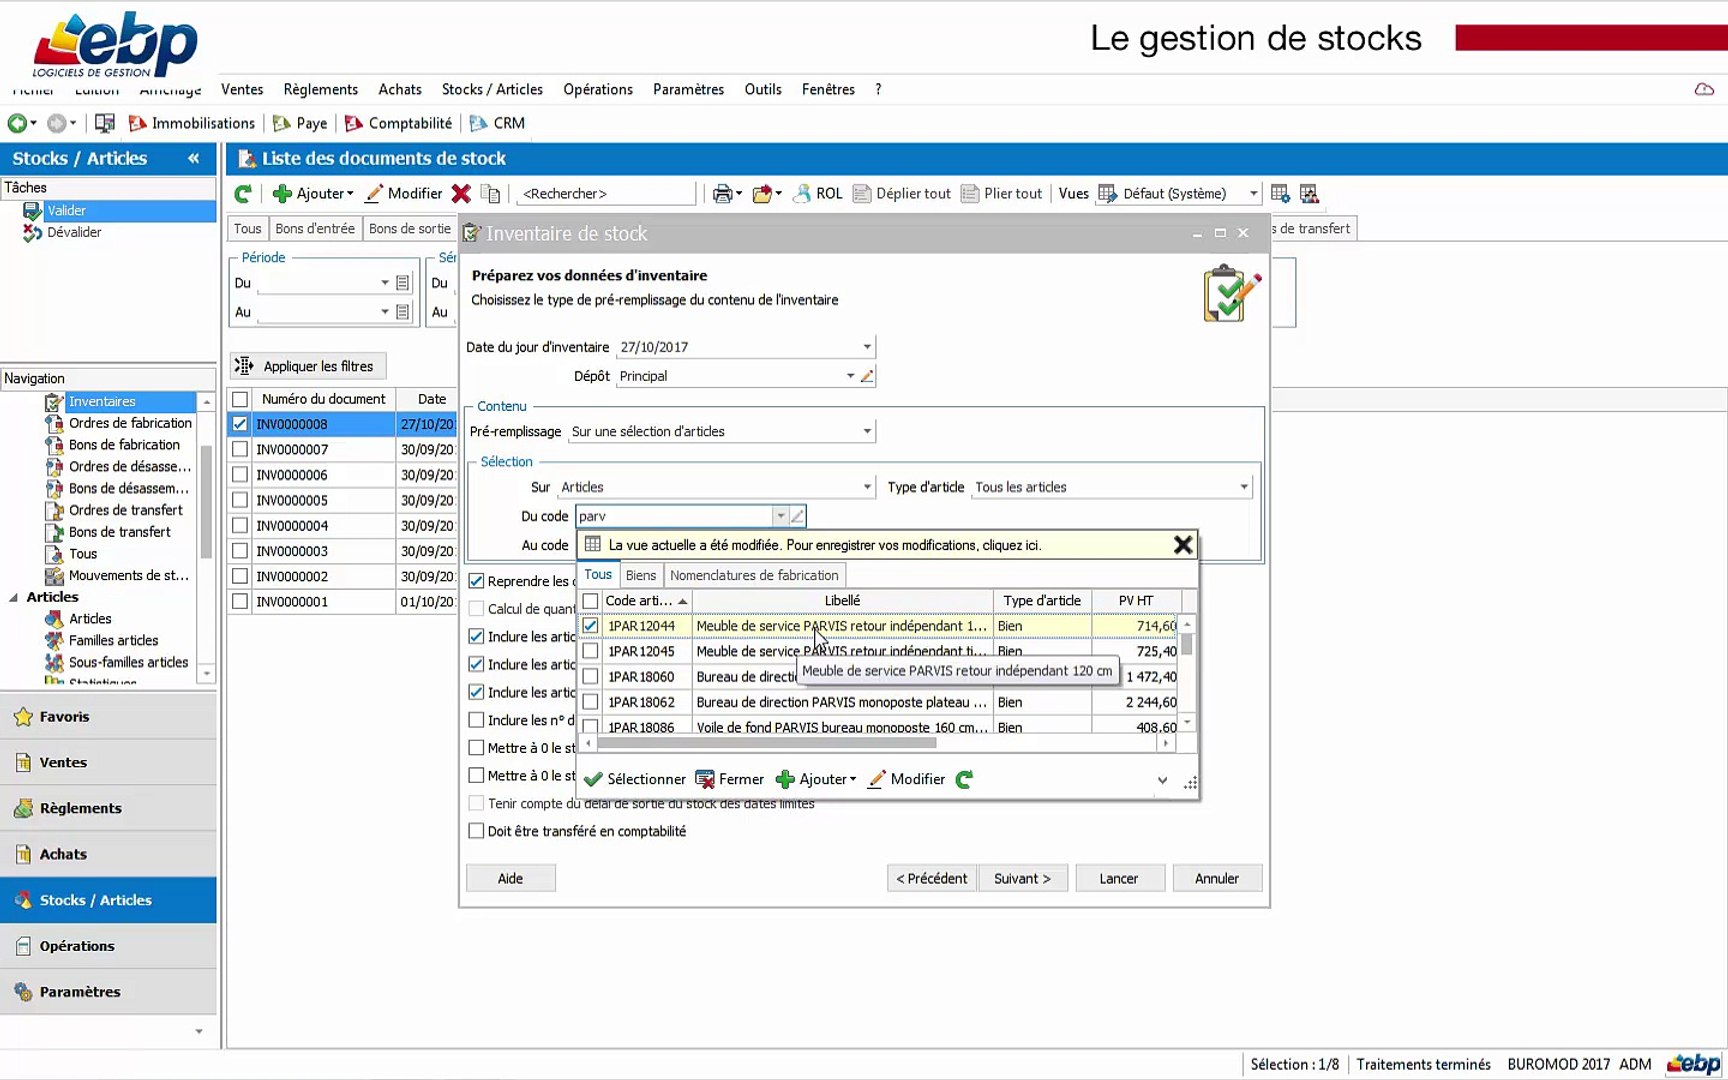Check article 1PAR18062 in the popup
The width and height of the screenshot is (1728, 1080).
click(x=591, y=702)
